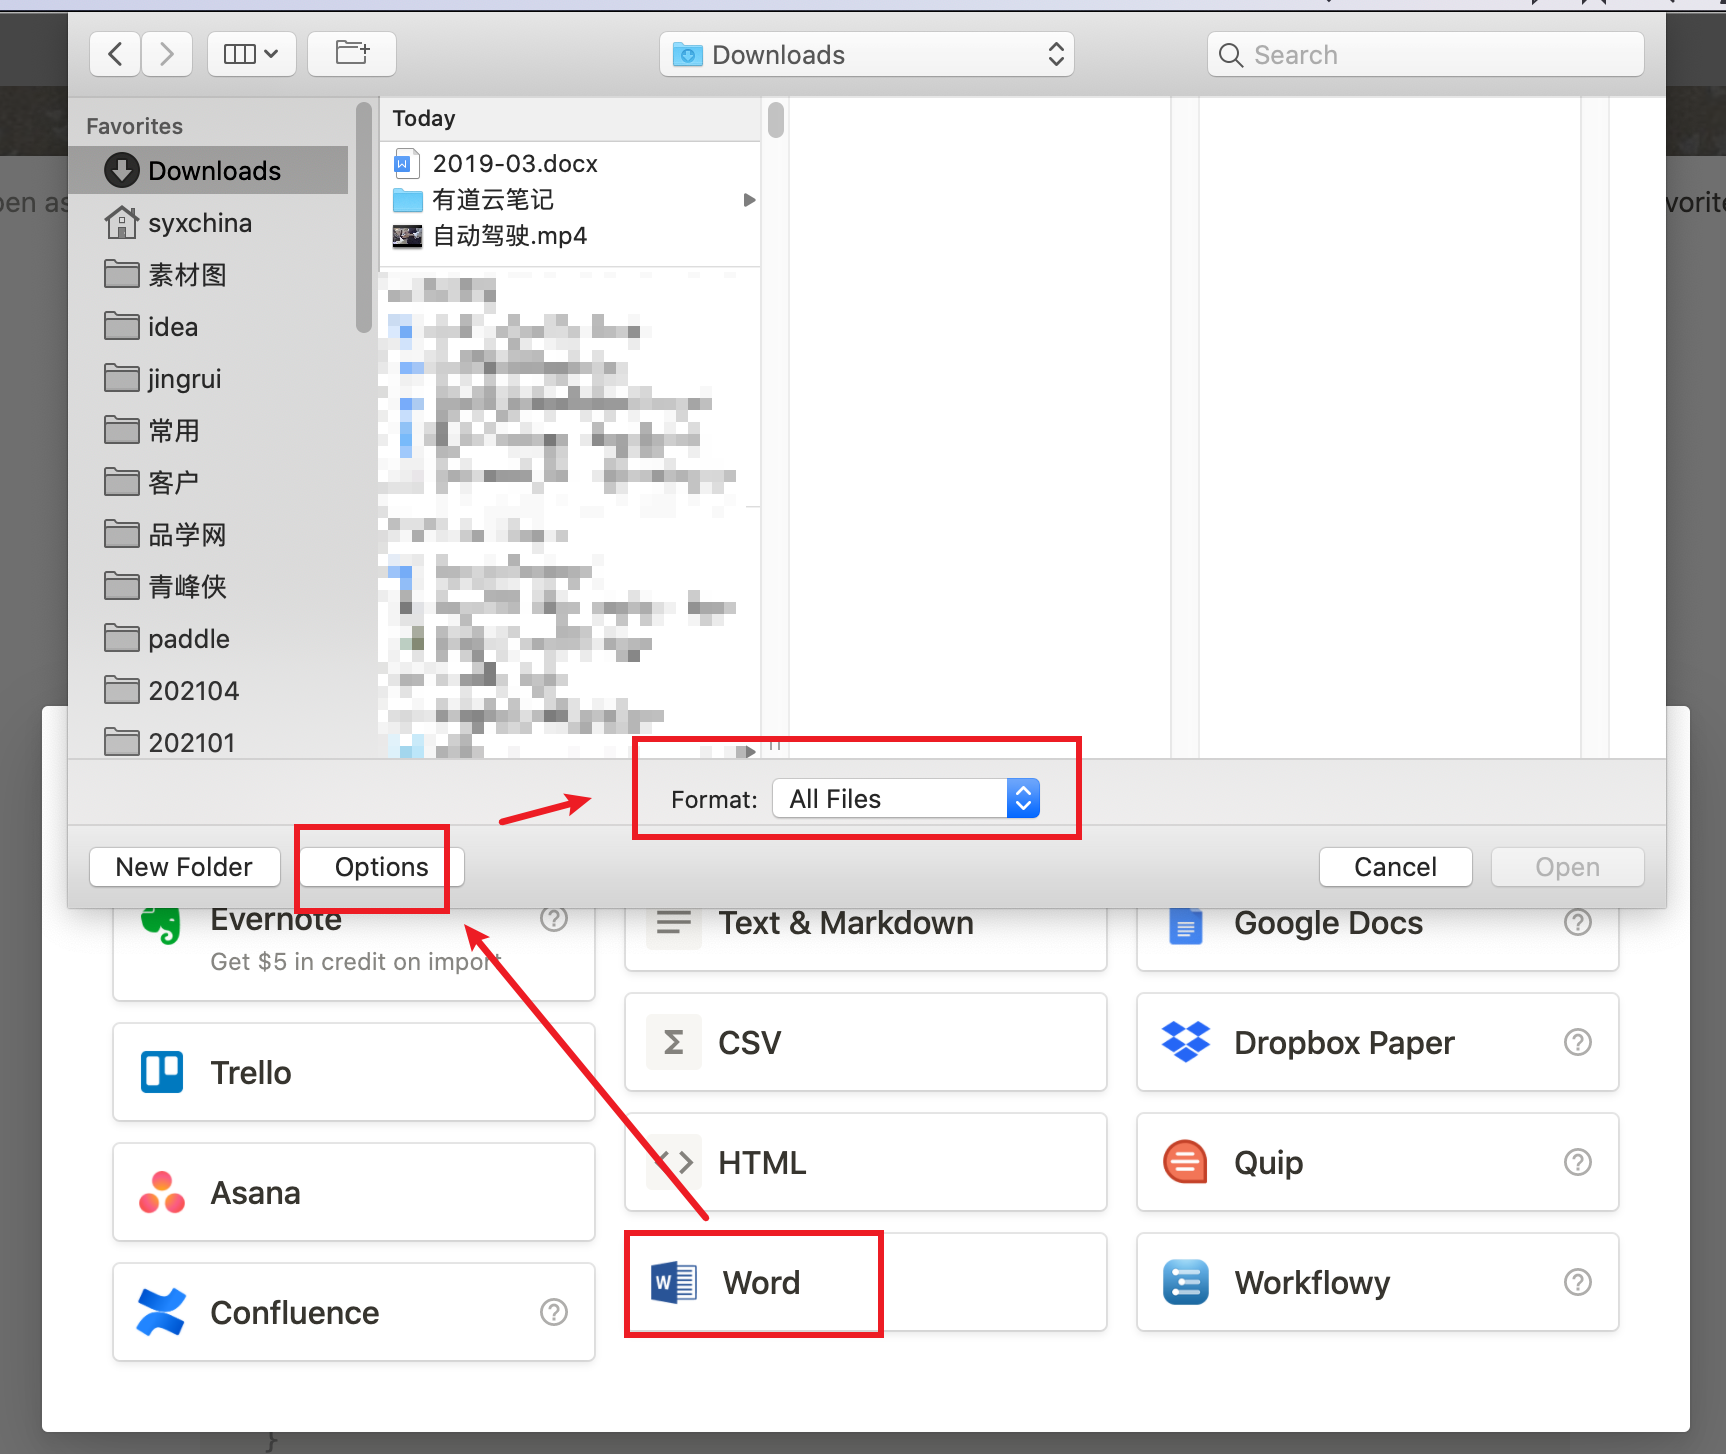Open help for Confluence import
Image resolution: width=1726 pixels, height=1454 pixels.
(553, 1312)
